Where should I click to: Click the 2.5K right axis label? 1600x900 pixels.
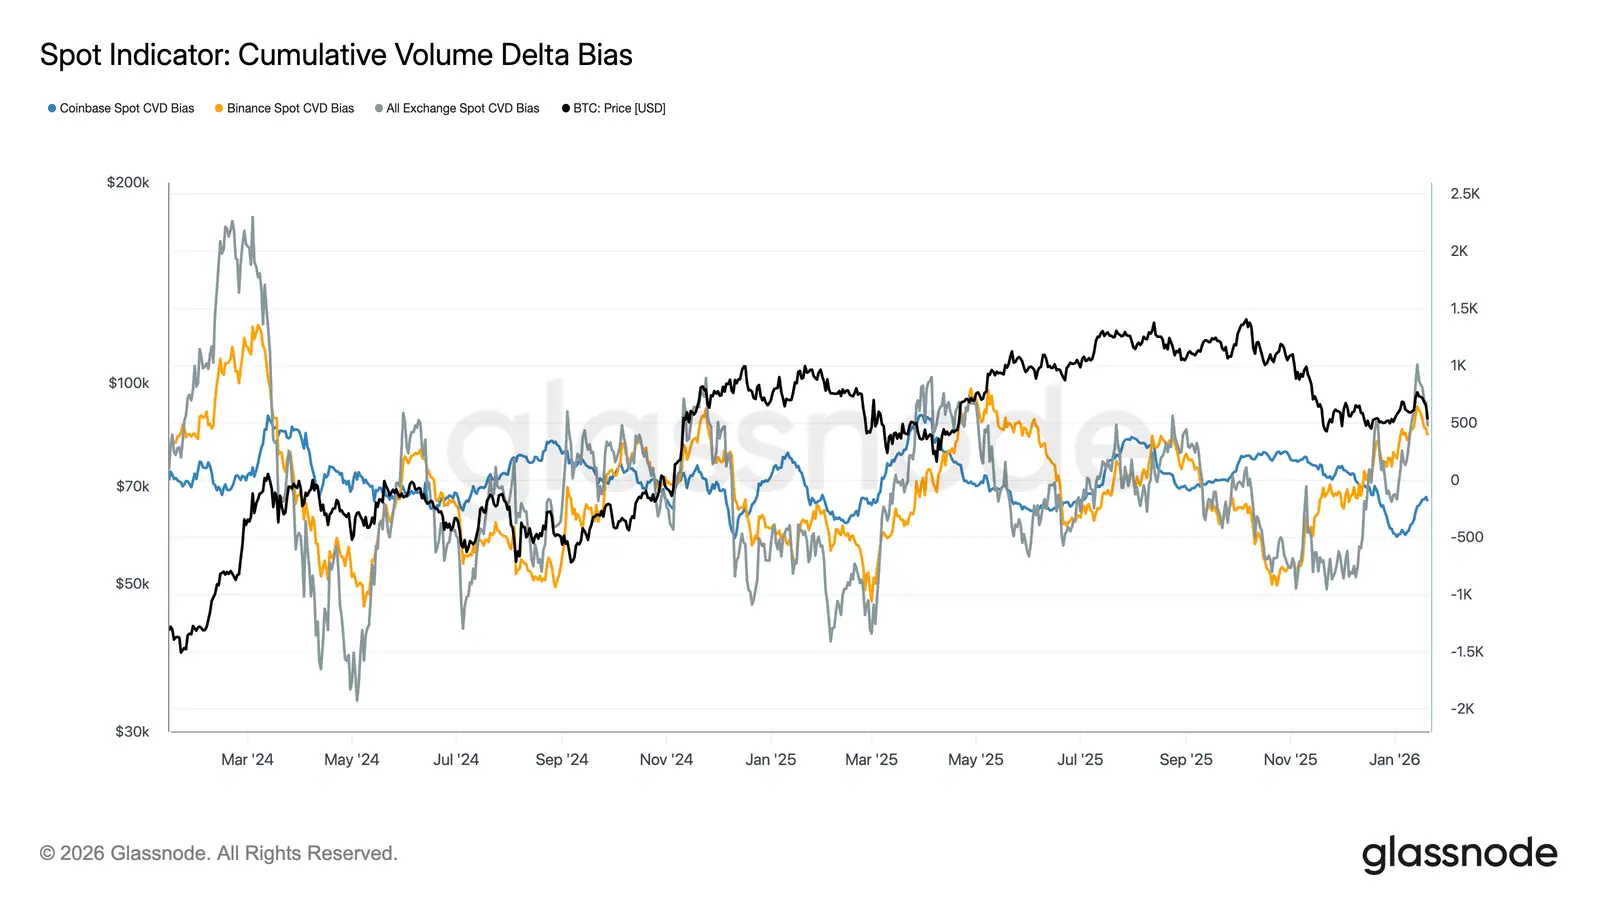(1465, 194)
